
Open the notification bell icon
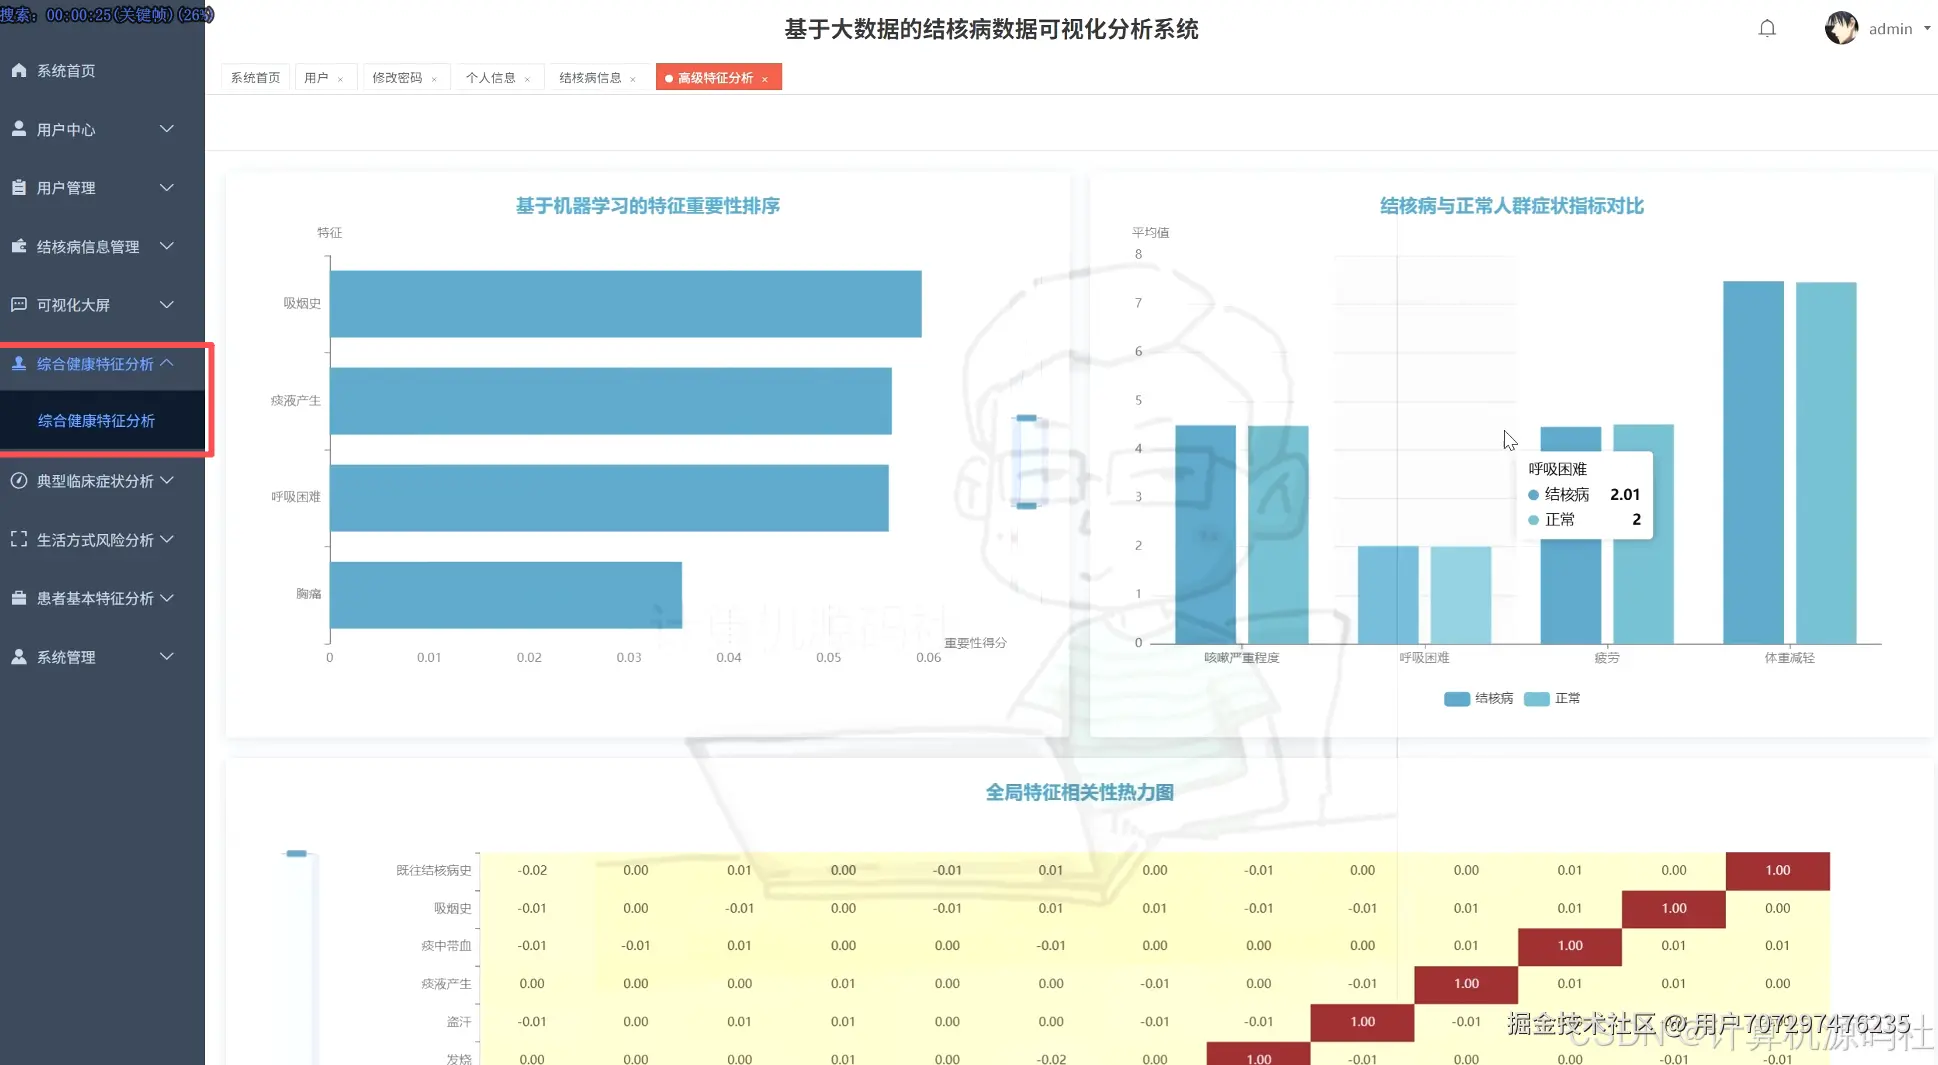pos(1767,28)
